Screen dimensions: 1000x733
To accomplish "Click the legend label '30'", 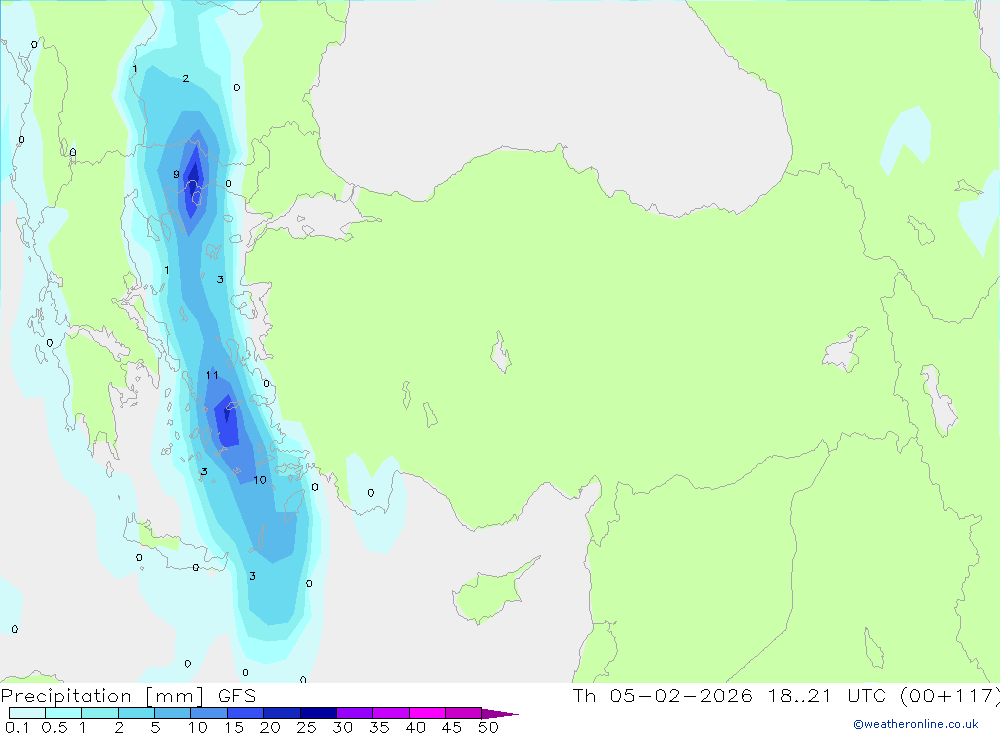I will [342, 727].
